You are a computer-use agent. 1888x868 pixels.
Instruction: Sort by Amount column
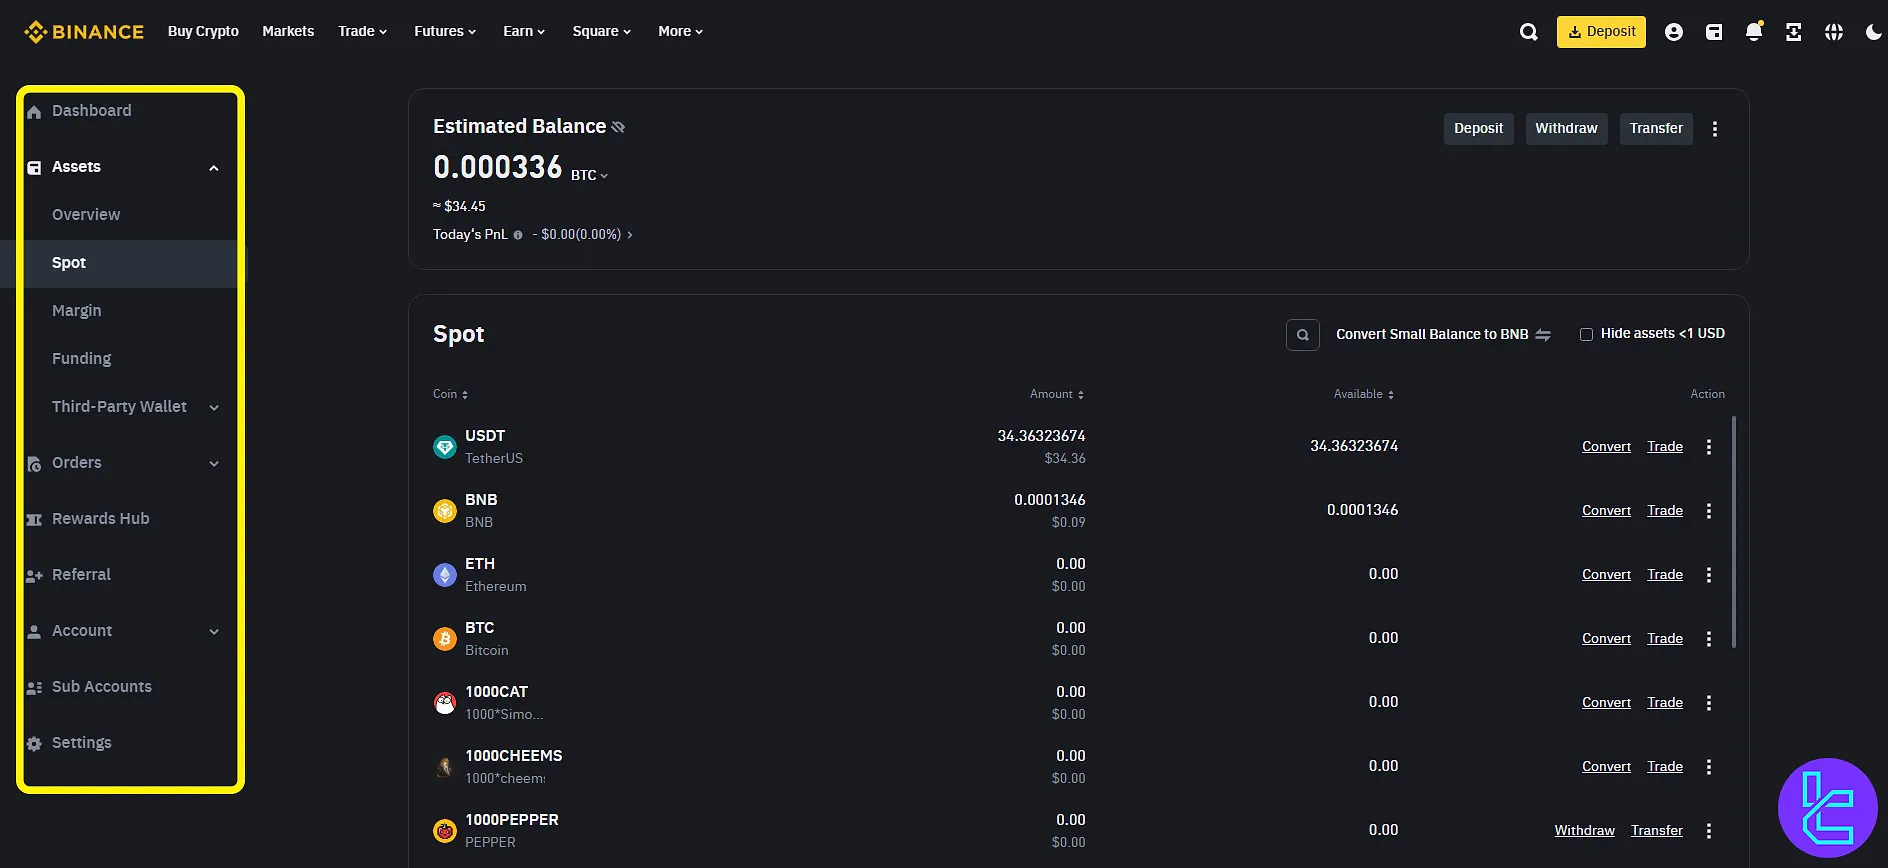[x=1057, y=394]
